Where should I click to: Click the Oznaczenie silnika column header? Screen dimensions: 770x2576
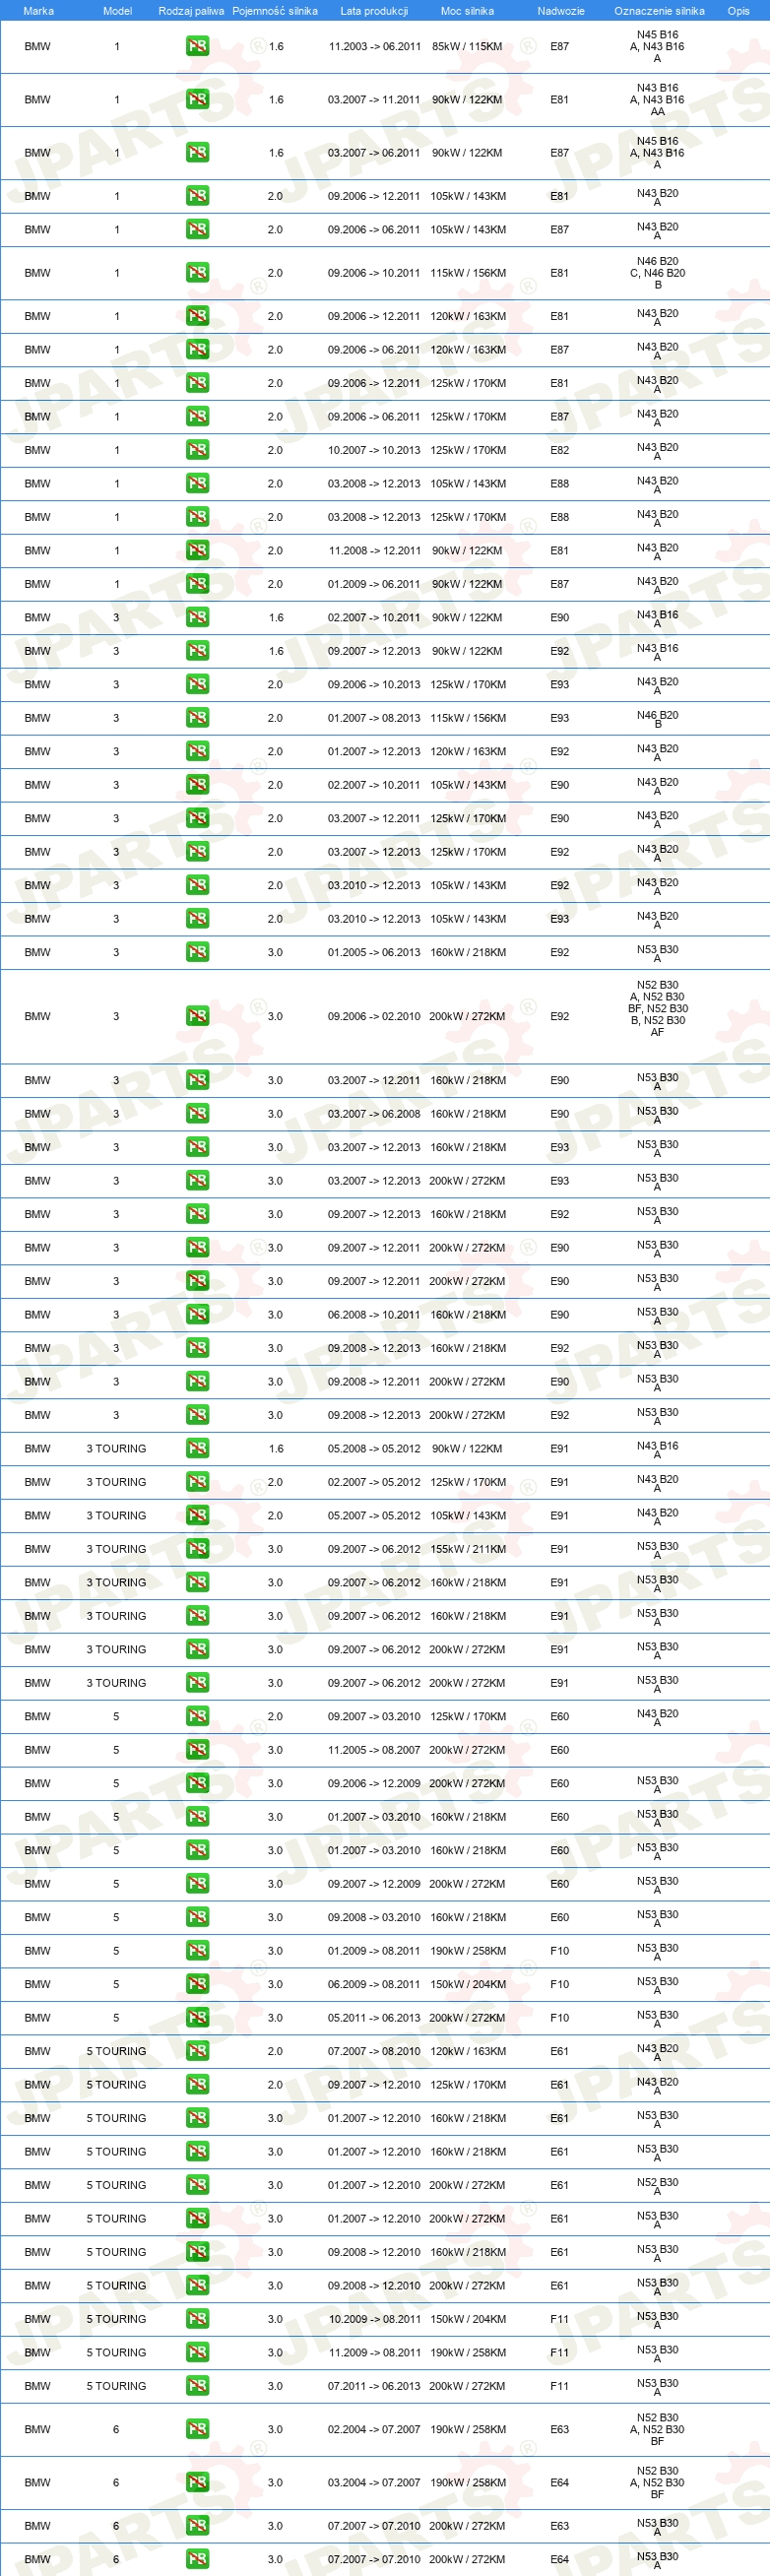pyautogui.click(x=659, y=11)
